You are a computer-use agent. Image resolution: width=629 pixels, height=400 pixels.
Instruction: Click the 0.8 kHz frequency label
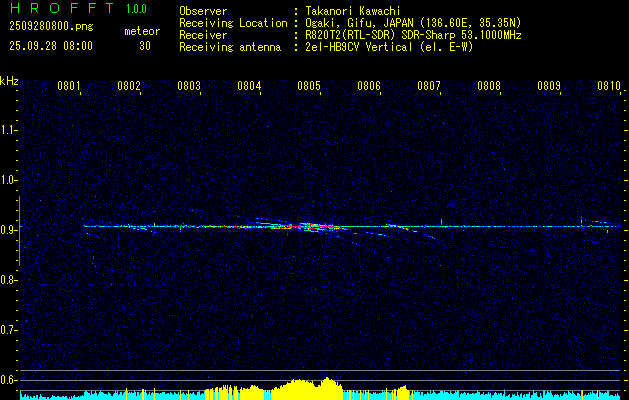click(8, 280)
